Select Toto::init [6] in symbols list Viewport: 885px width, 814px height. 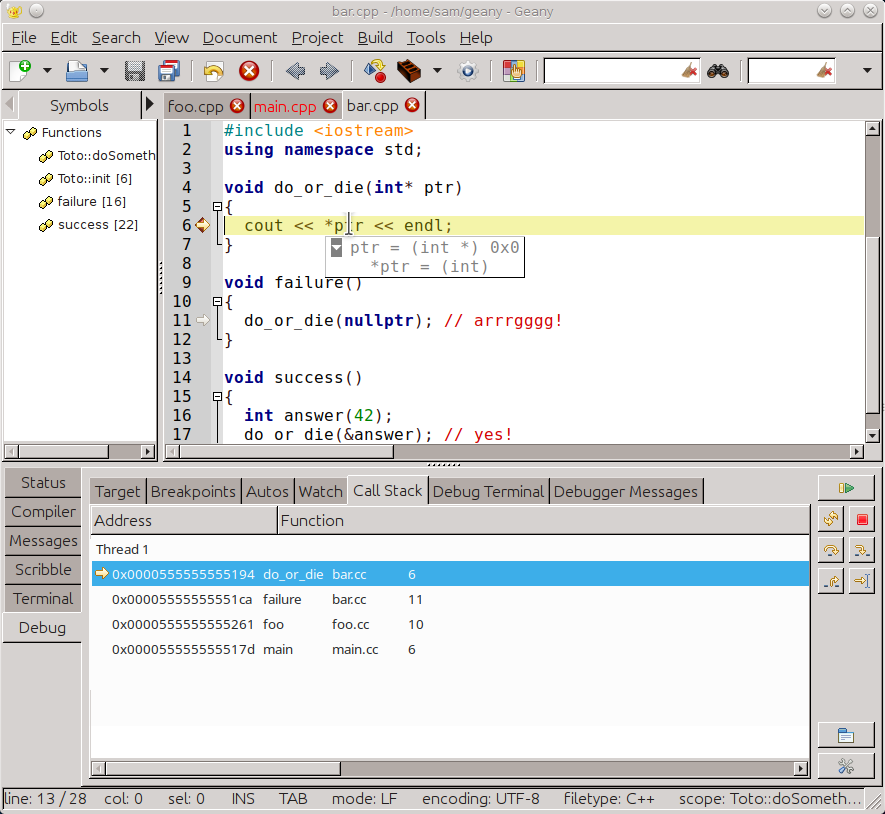[95, 179]
